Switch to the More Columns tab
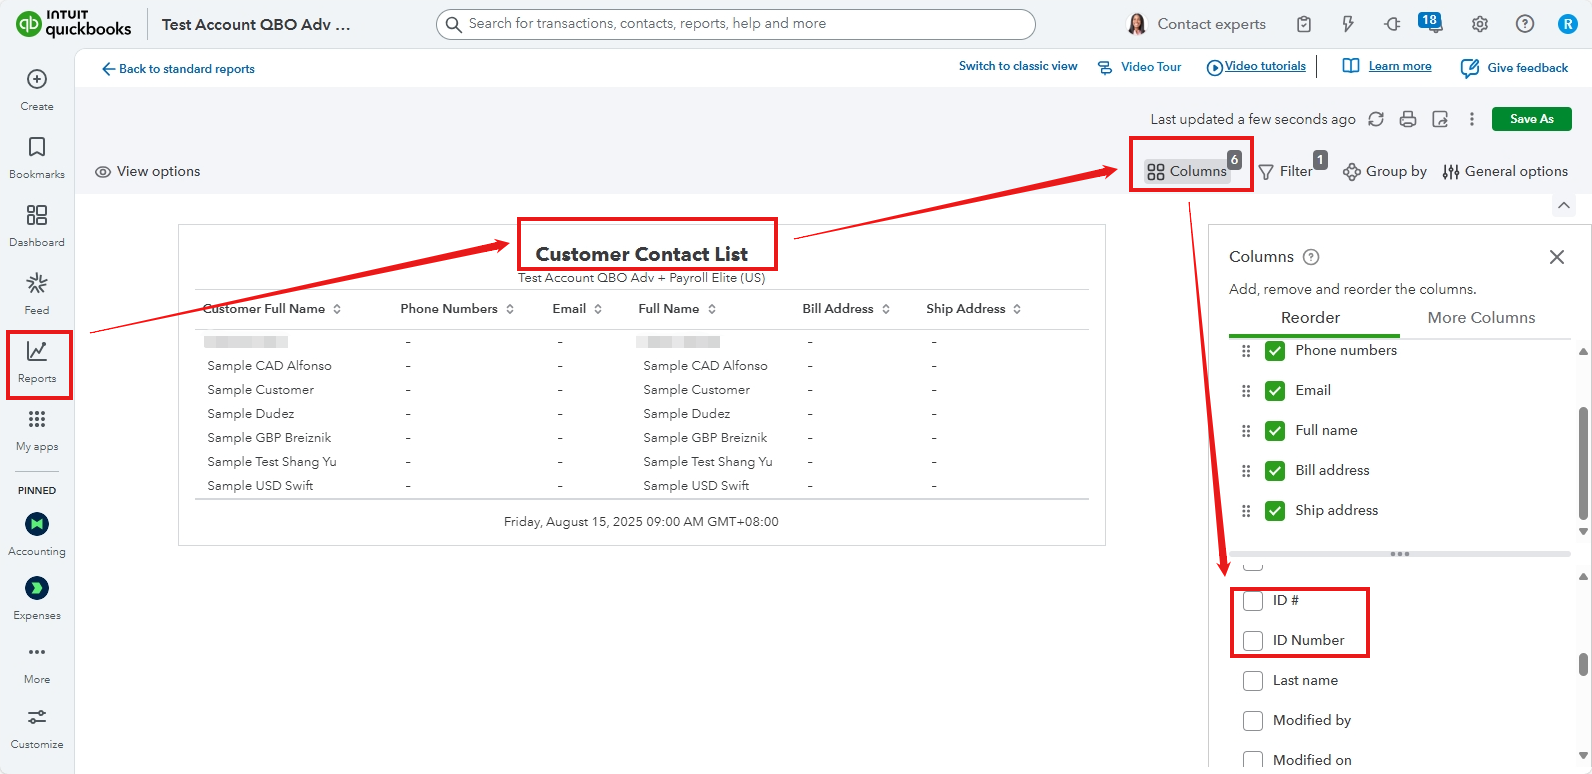The image size is (1592, 774). click(x=1480, y=318)
